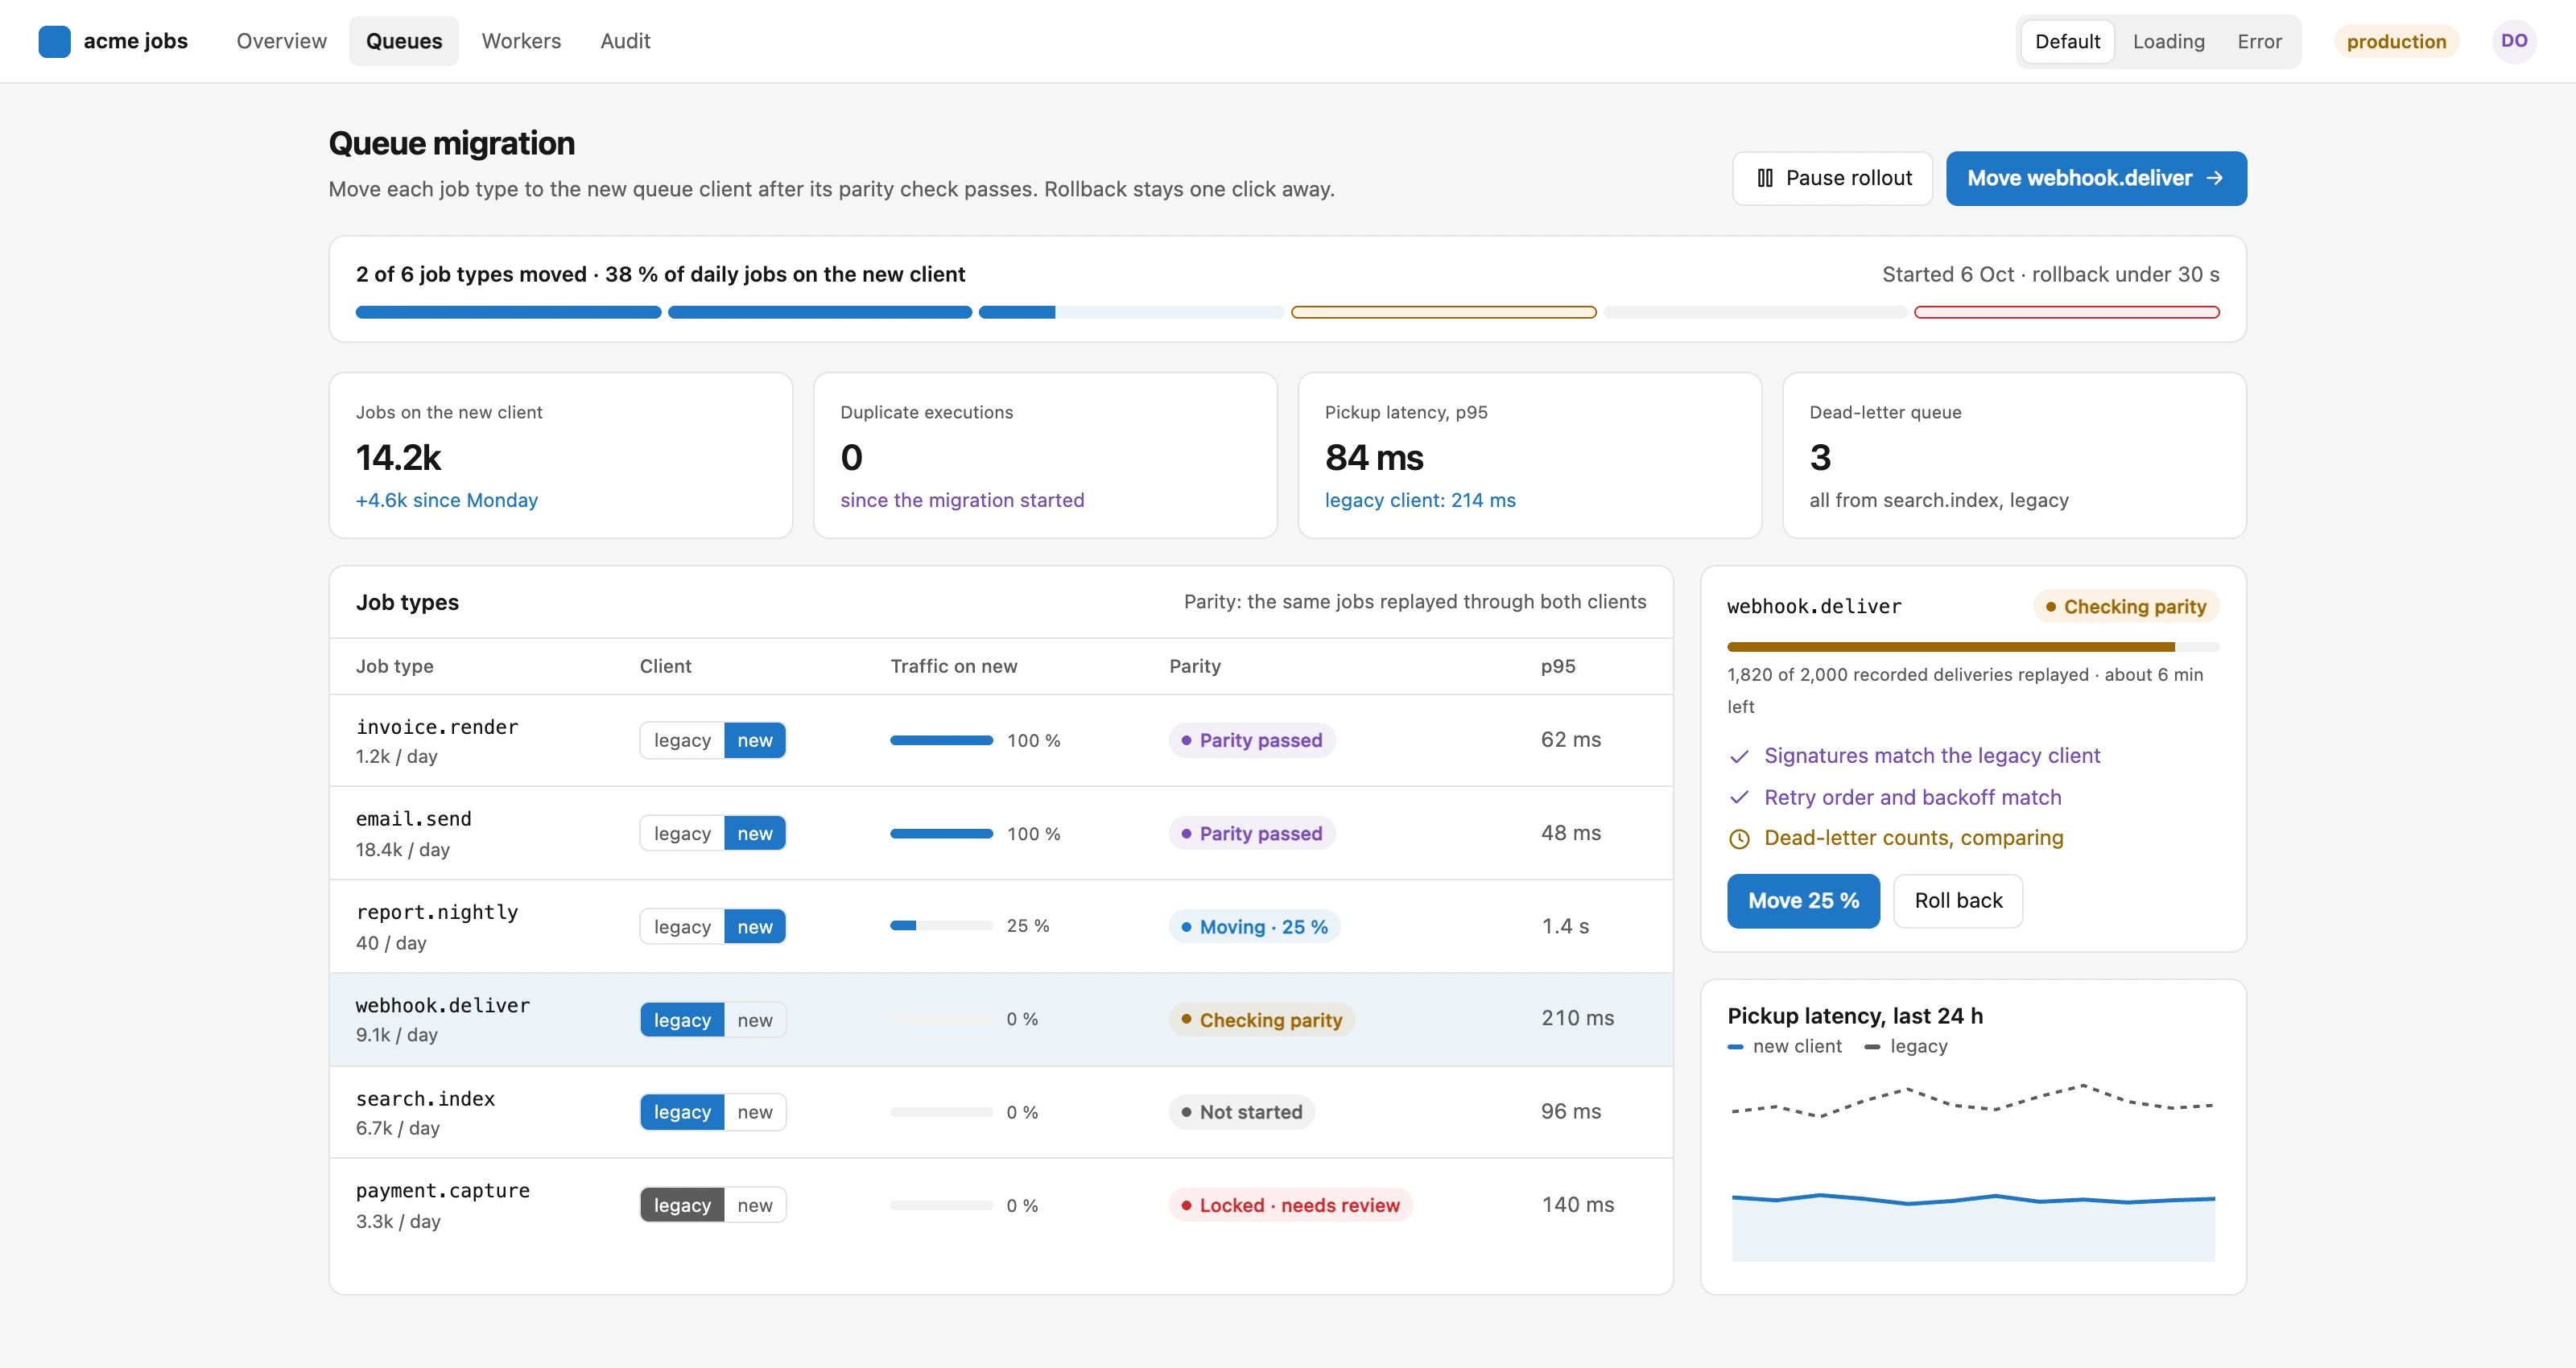Click the red outlined segment of migration progress
The image size is (2576, 1368).
(2066, 312)
